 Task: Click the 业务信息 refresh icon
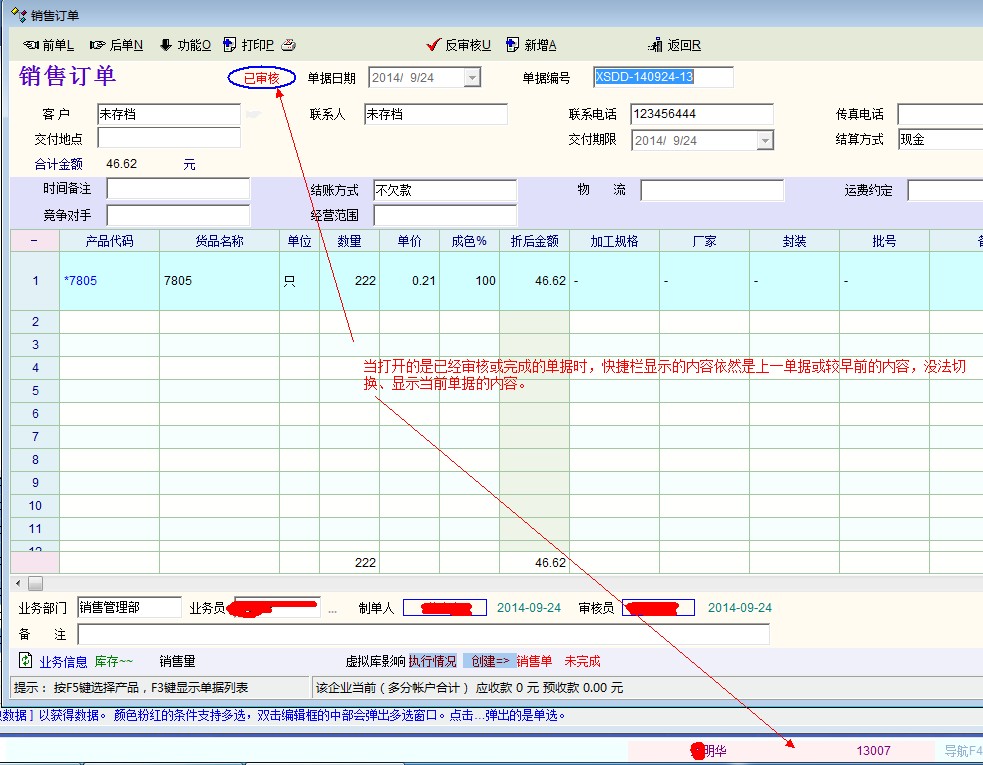pos(26,661)
